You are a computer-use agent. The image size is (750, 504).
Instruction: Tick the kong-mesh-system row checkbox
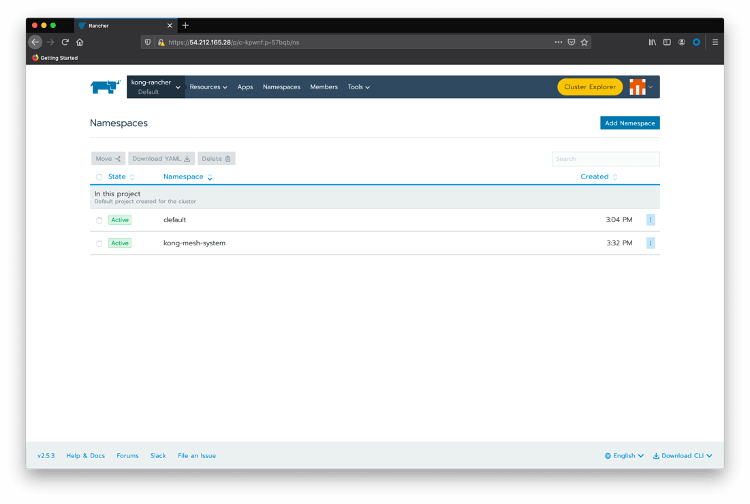(x=99, y=243)
